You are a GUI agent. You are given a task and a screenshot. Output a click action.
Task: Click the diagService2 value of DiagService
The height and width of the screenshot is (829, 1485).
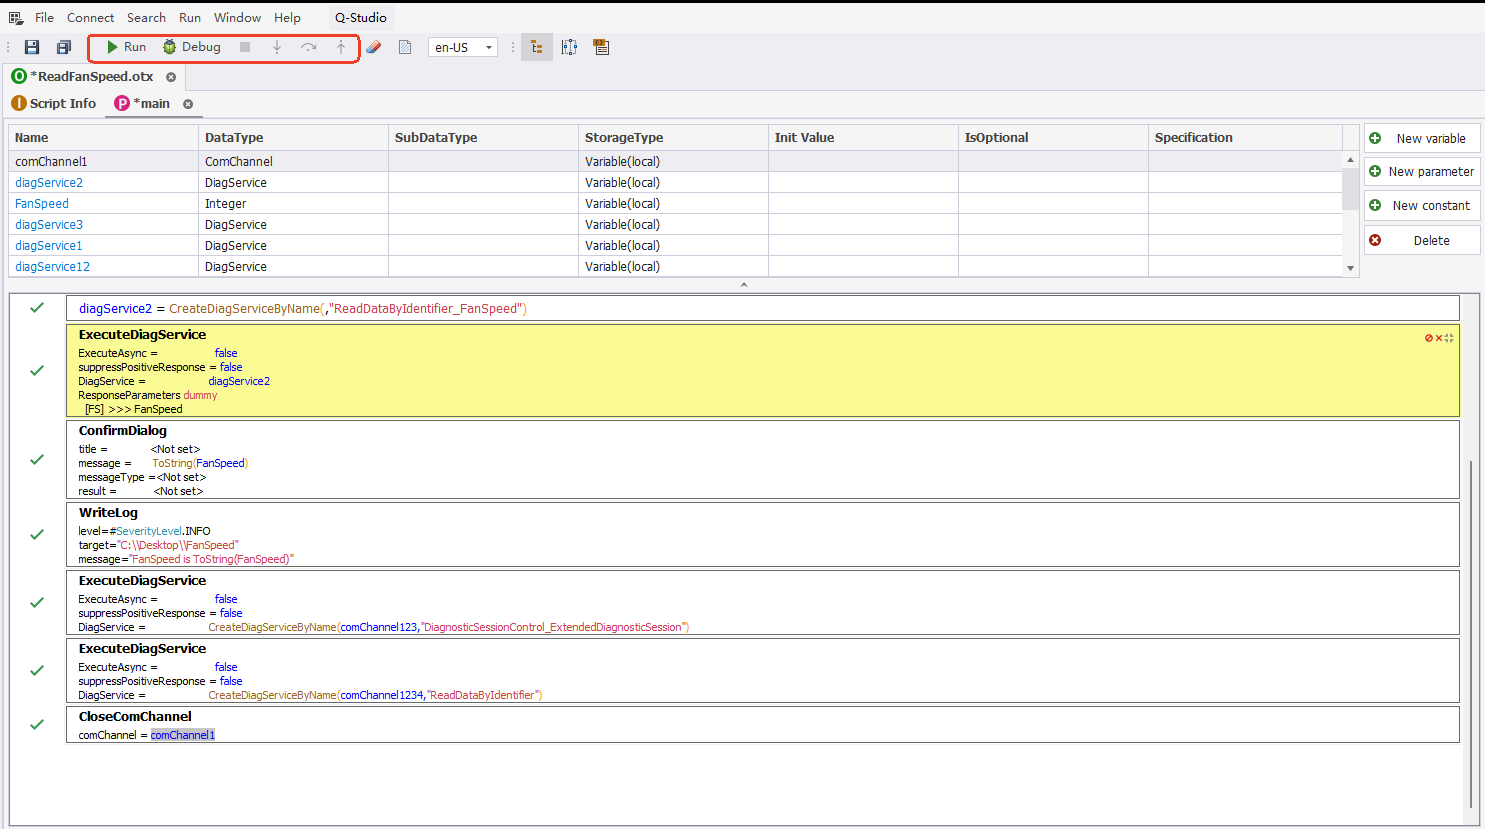(239, 381)
